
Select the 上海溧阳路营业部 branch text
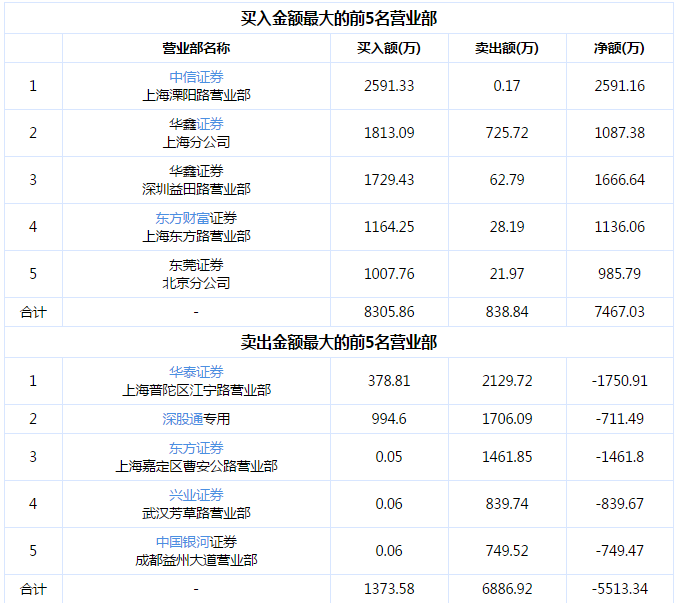pos(196,95)
